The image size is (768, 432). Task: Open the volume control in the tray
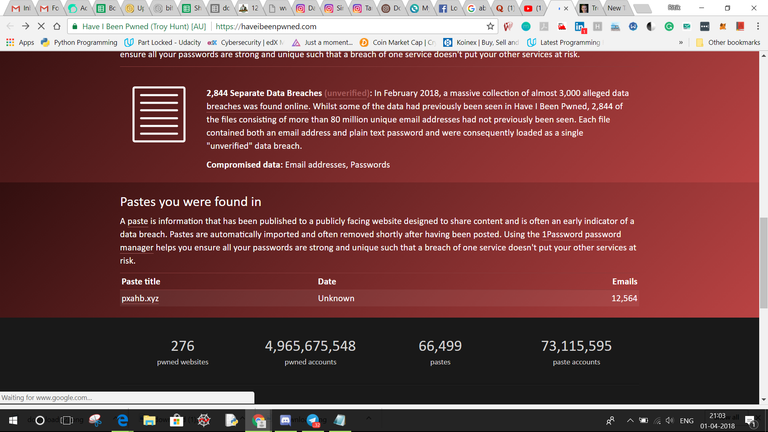coord(670,420)
